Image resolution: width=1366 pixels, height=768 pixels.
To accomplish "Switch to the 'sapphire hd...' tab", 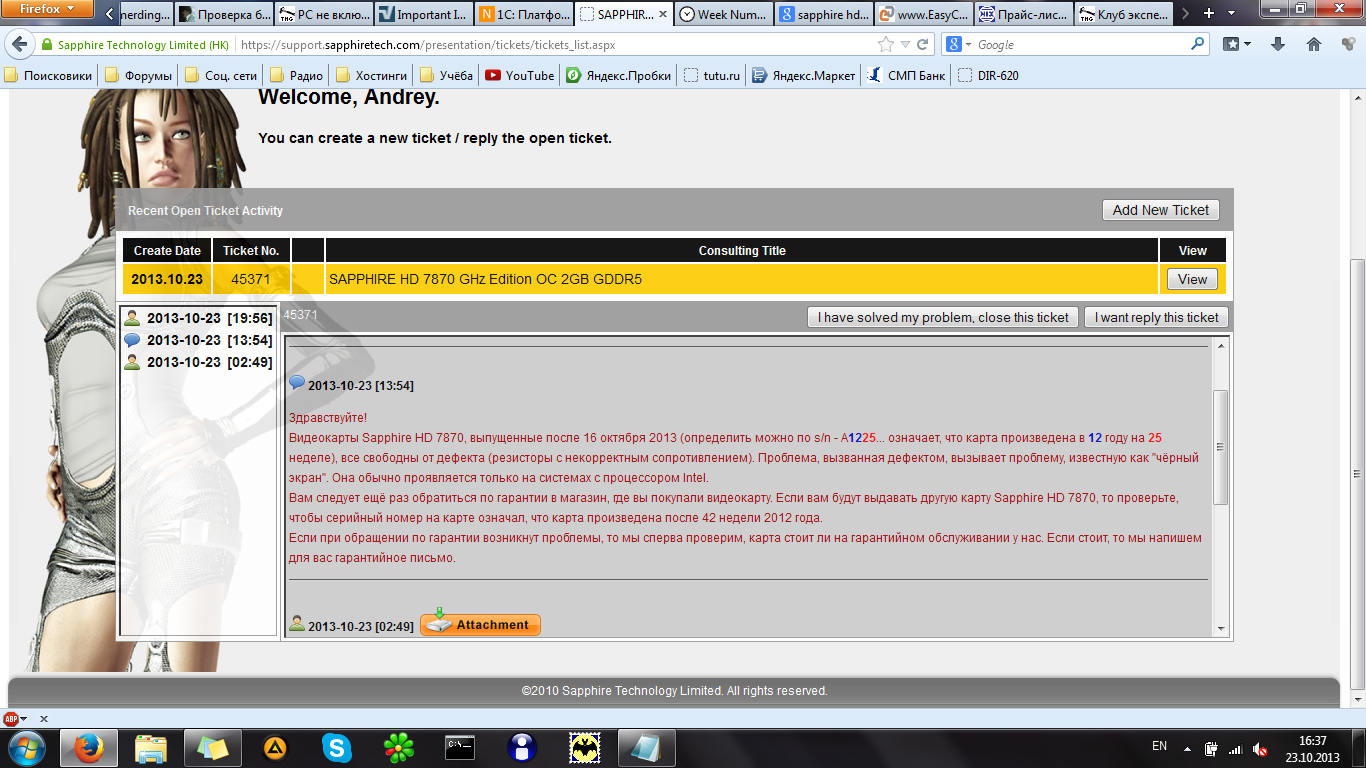I will pos(823,15).
